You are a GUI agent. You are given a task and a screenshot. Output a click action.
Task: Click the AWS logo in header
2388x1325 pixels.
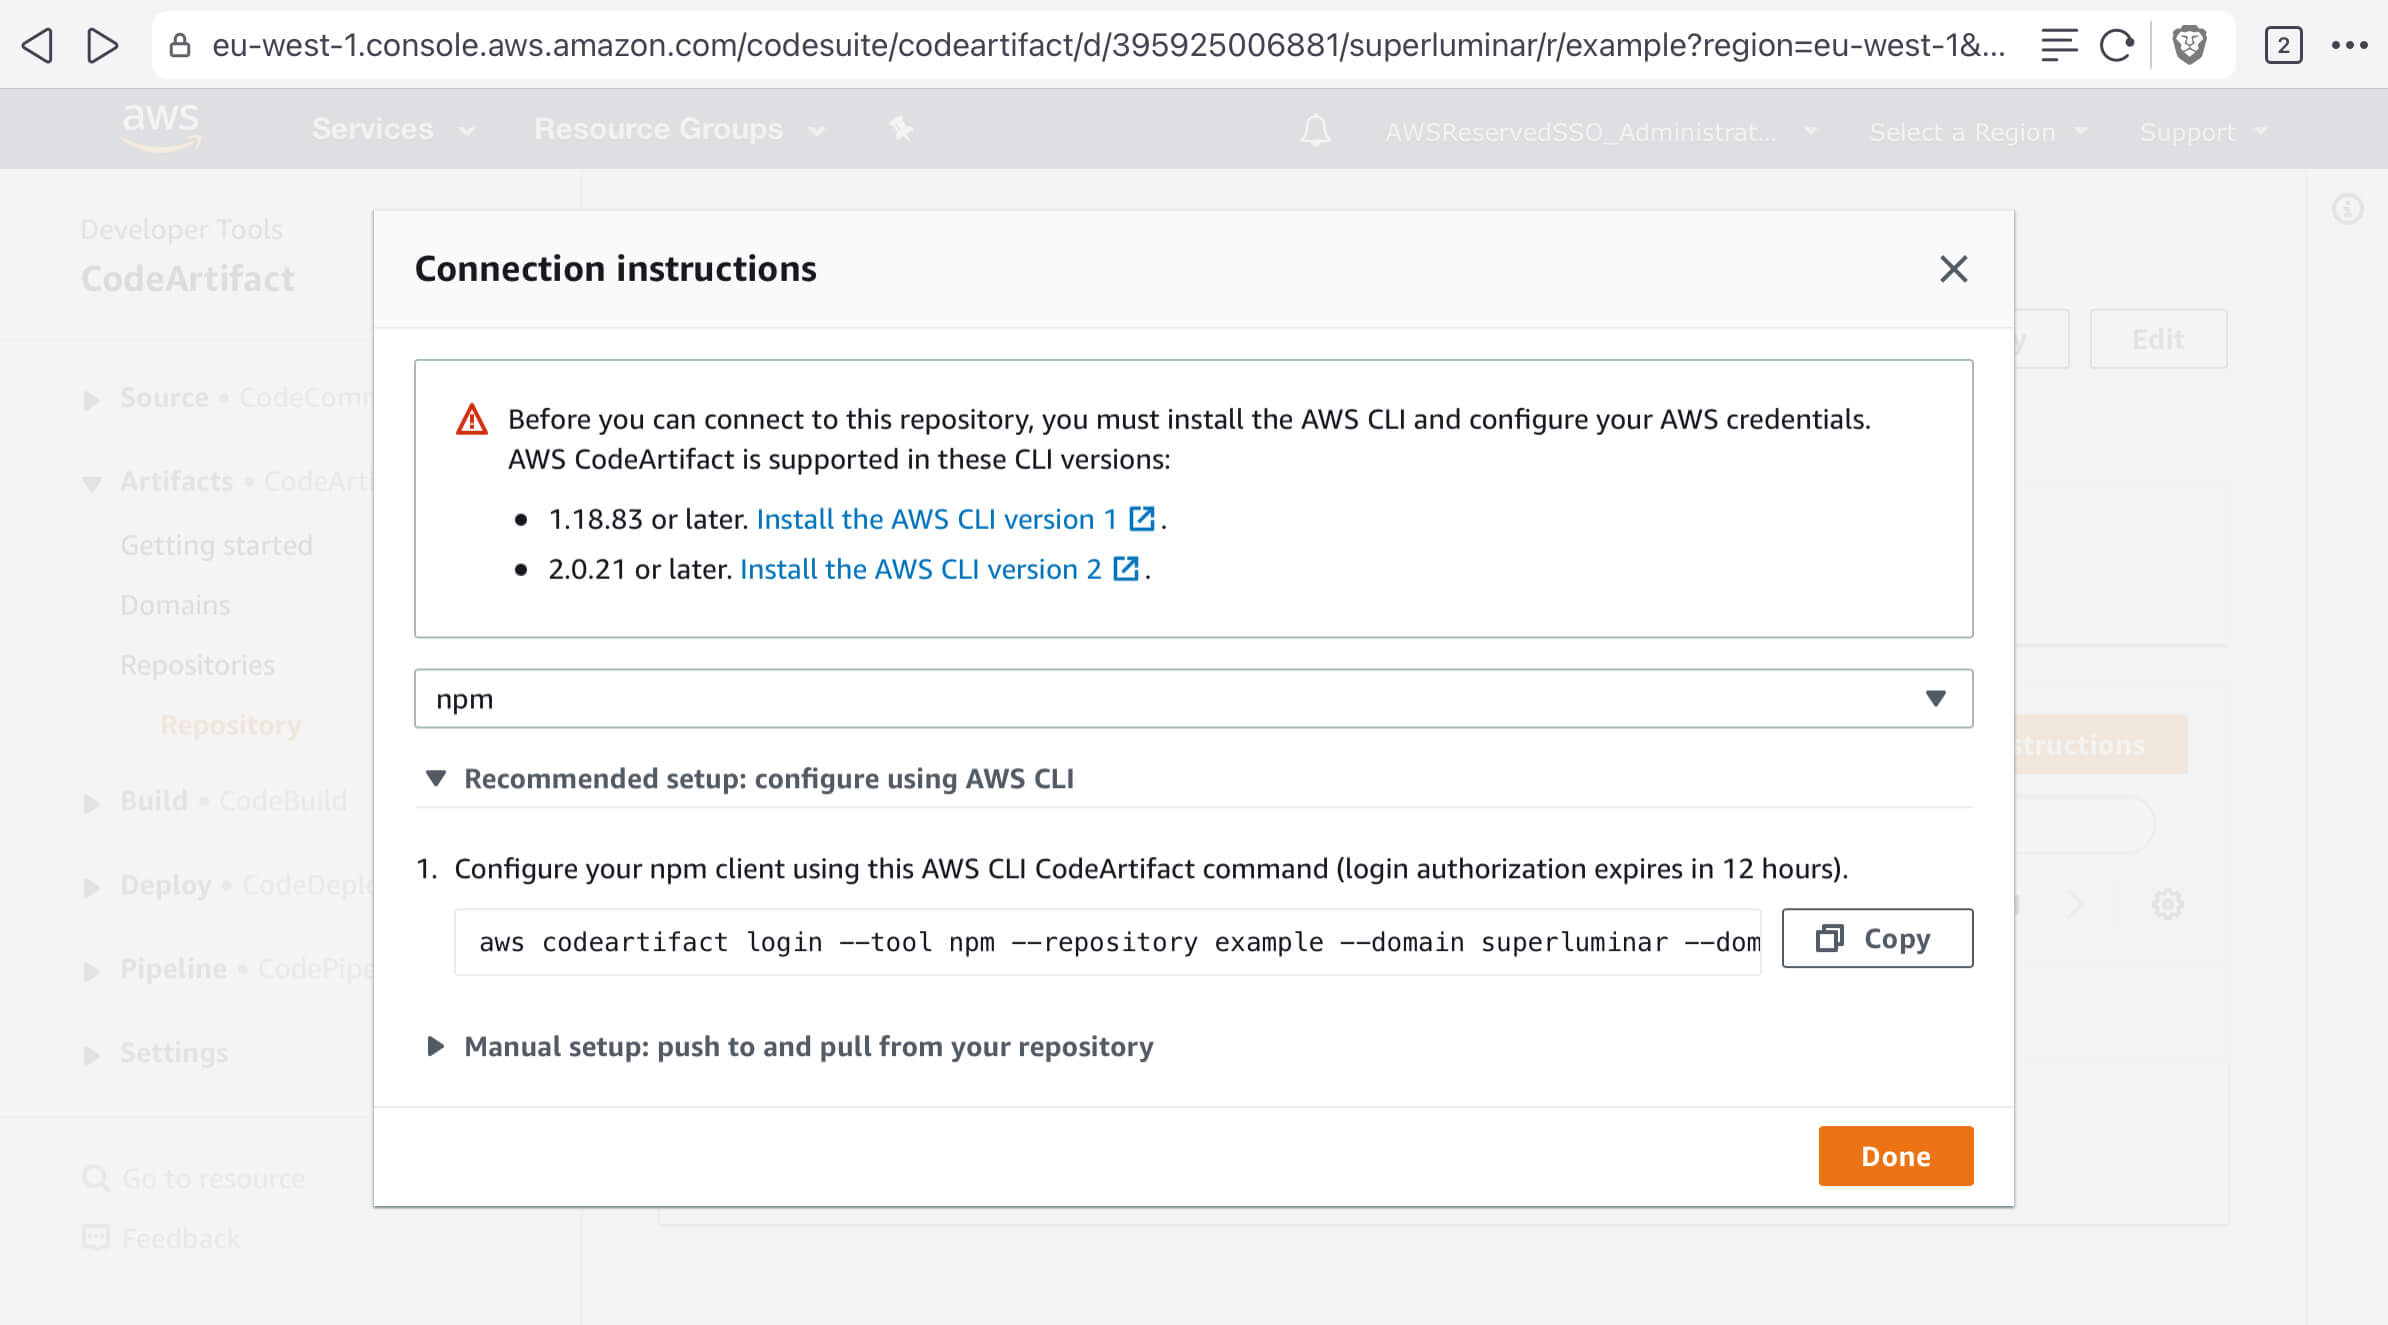[x=161, y=127]
